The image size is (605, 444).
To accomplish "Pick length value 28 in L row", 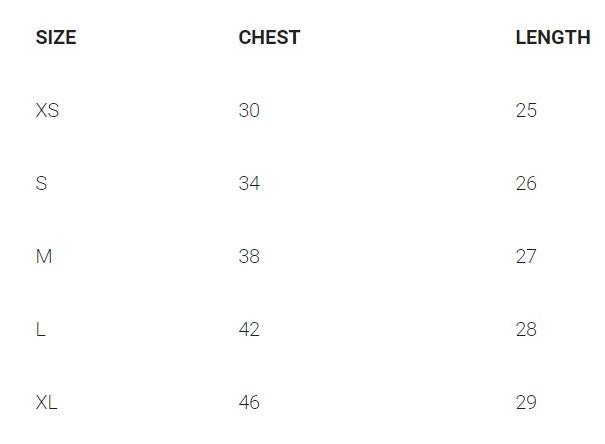I will click(x=526, y=329).
